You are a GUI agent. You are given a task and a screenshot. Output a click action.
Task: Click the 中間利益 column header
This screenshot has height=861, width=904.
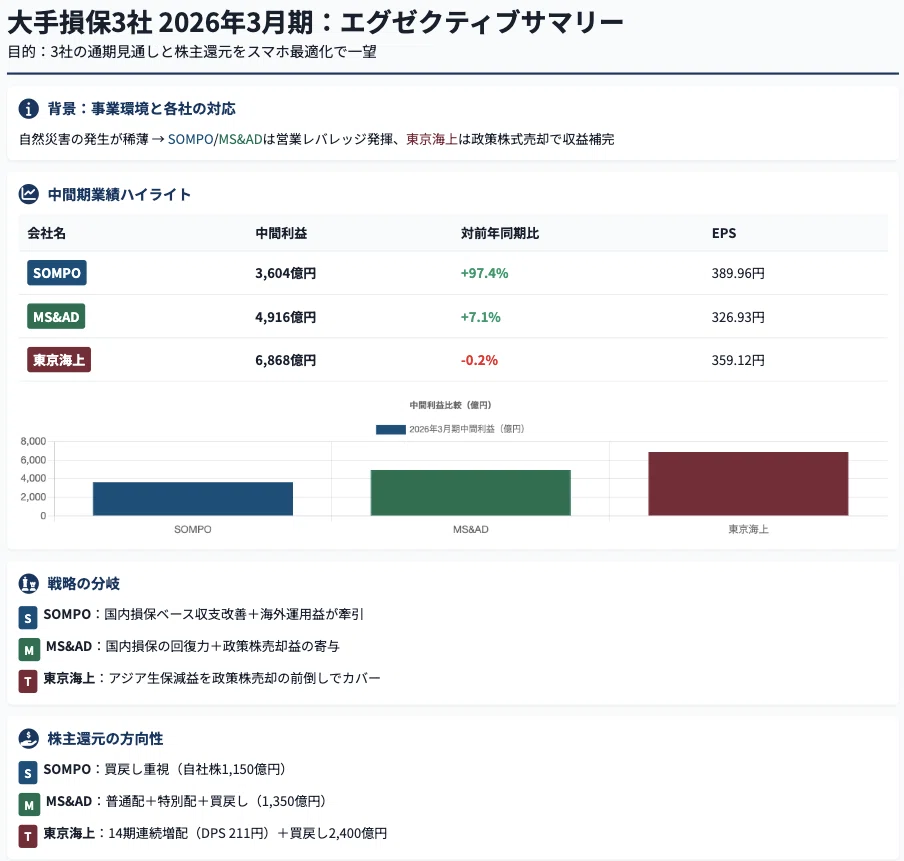coord(281,233)
